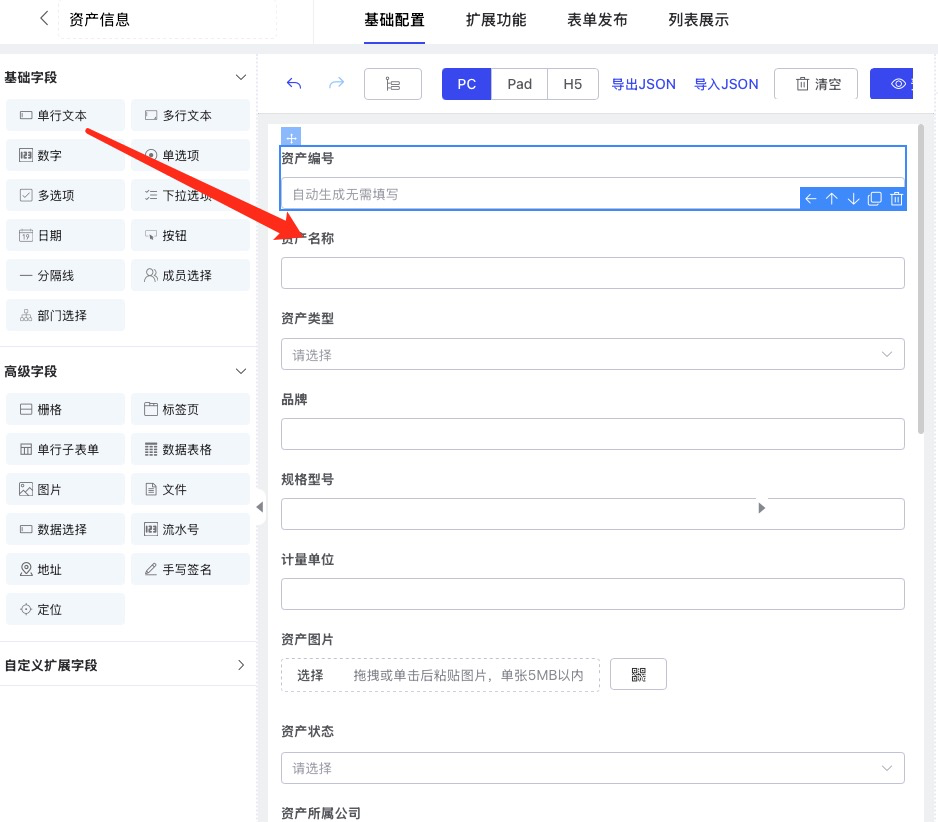This screenshot has width=938, height=822.
Task: Click the 导出JSON link
Action: (643, 84)
